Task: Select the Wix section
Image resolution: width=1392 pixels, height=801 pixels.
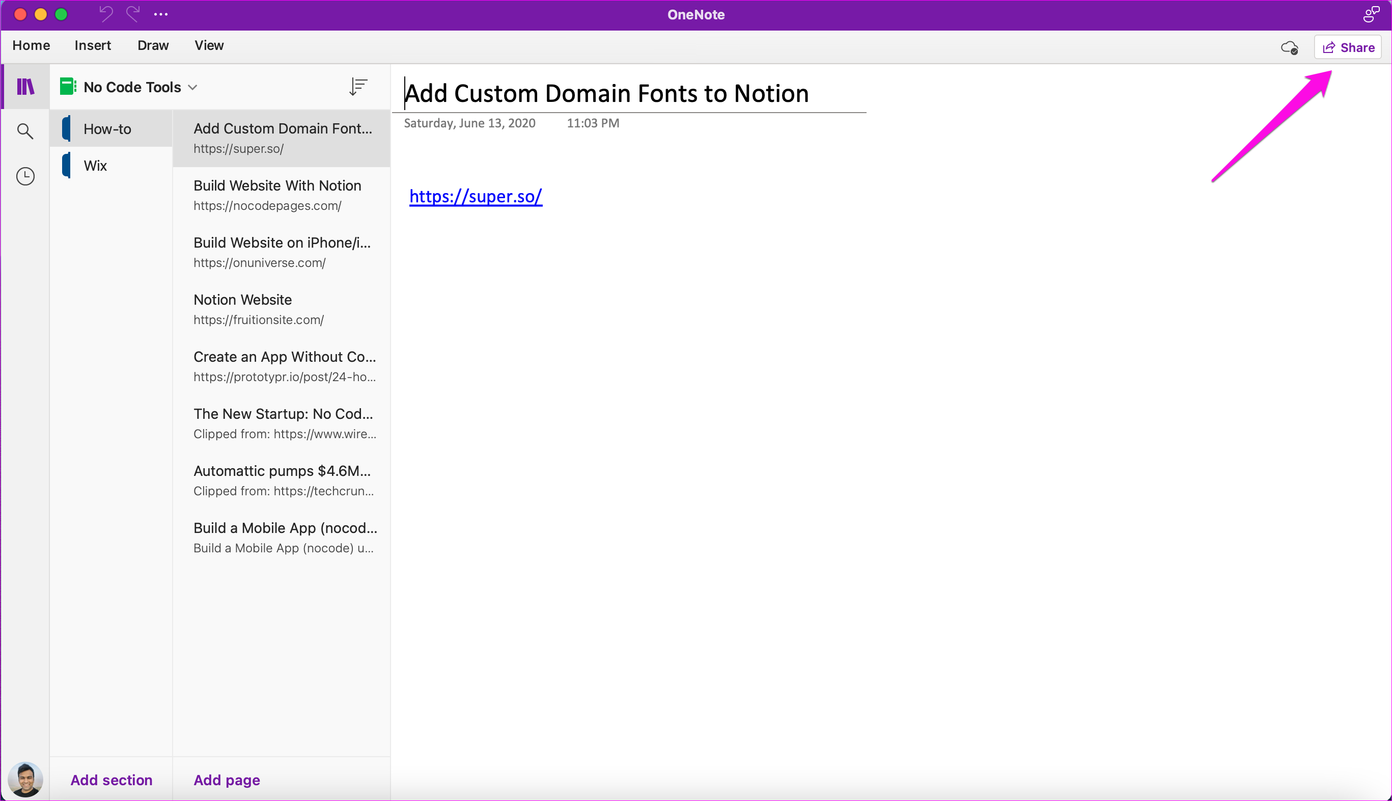Action: (x=111, y=166)
